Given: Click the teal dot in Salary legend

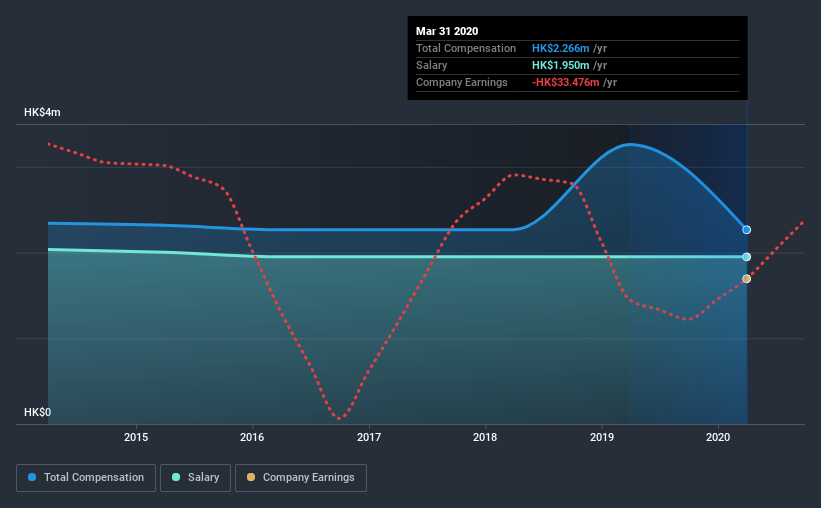Looking at the screenshot, I should (x=176, y=477).
